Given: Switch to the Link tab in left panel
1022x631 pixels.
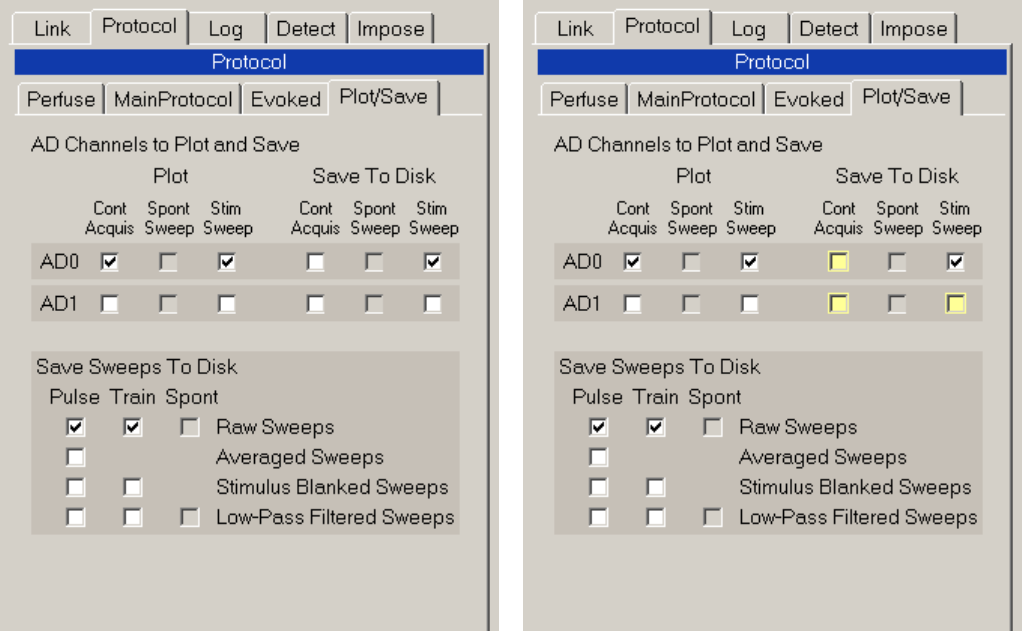Looking at the screenshot, I should (x=51, y=29).
